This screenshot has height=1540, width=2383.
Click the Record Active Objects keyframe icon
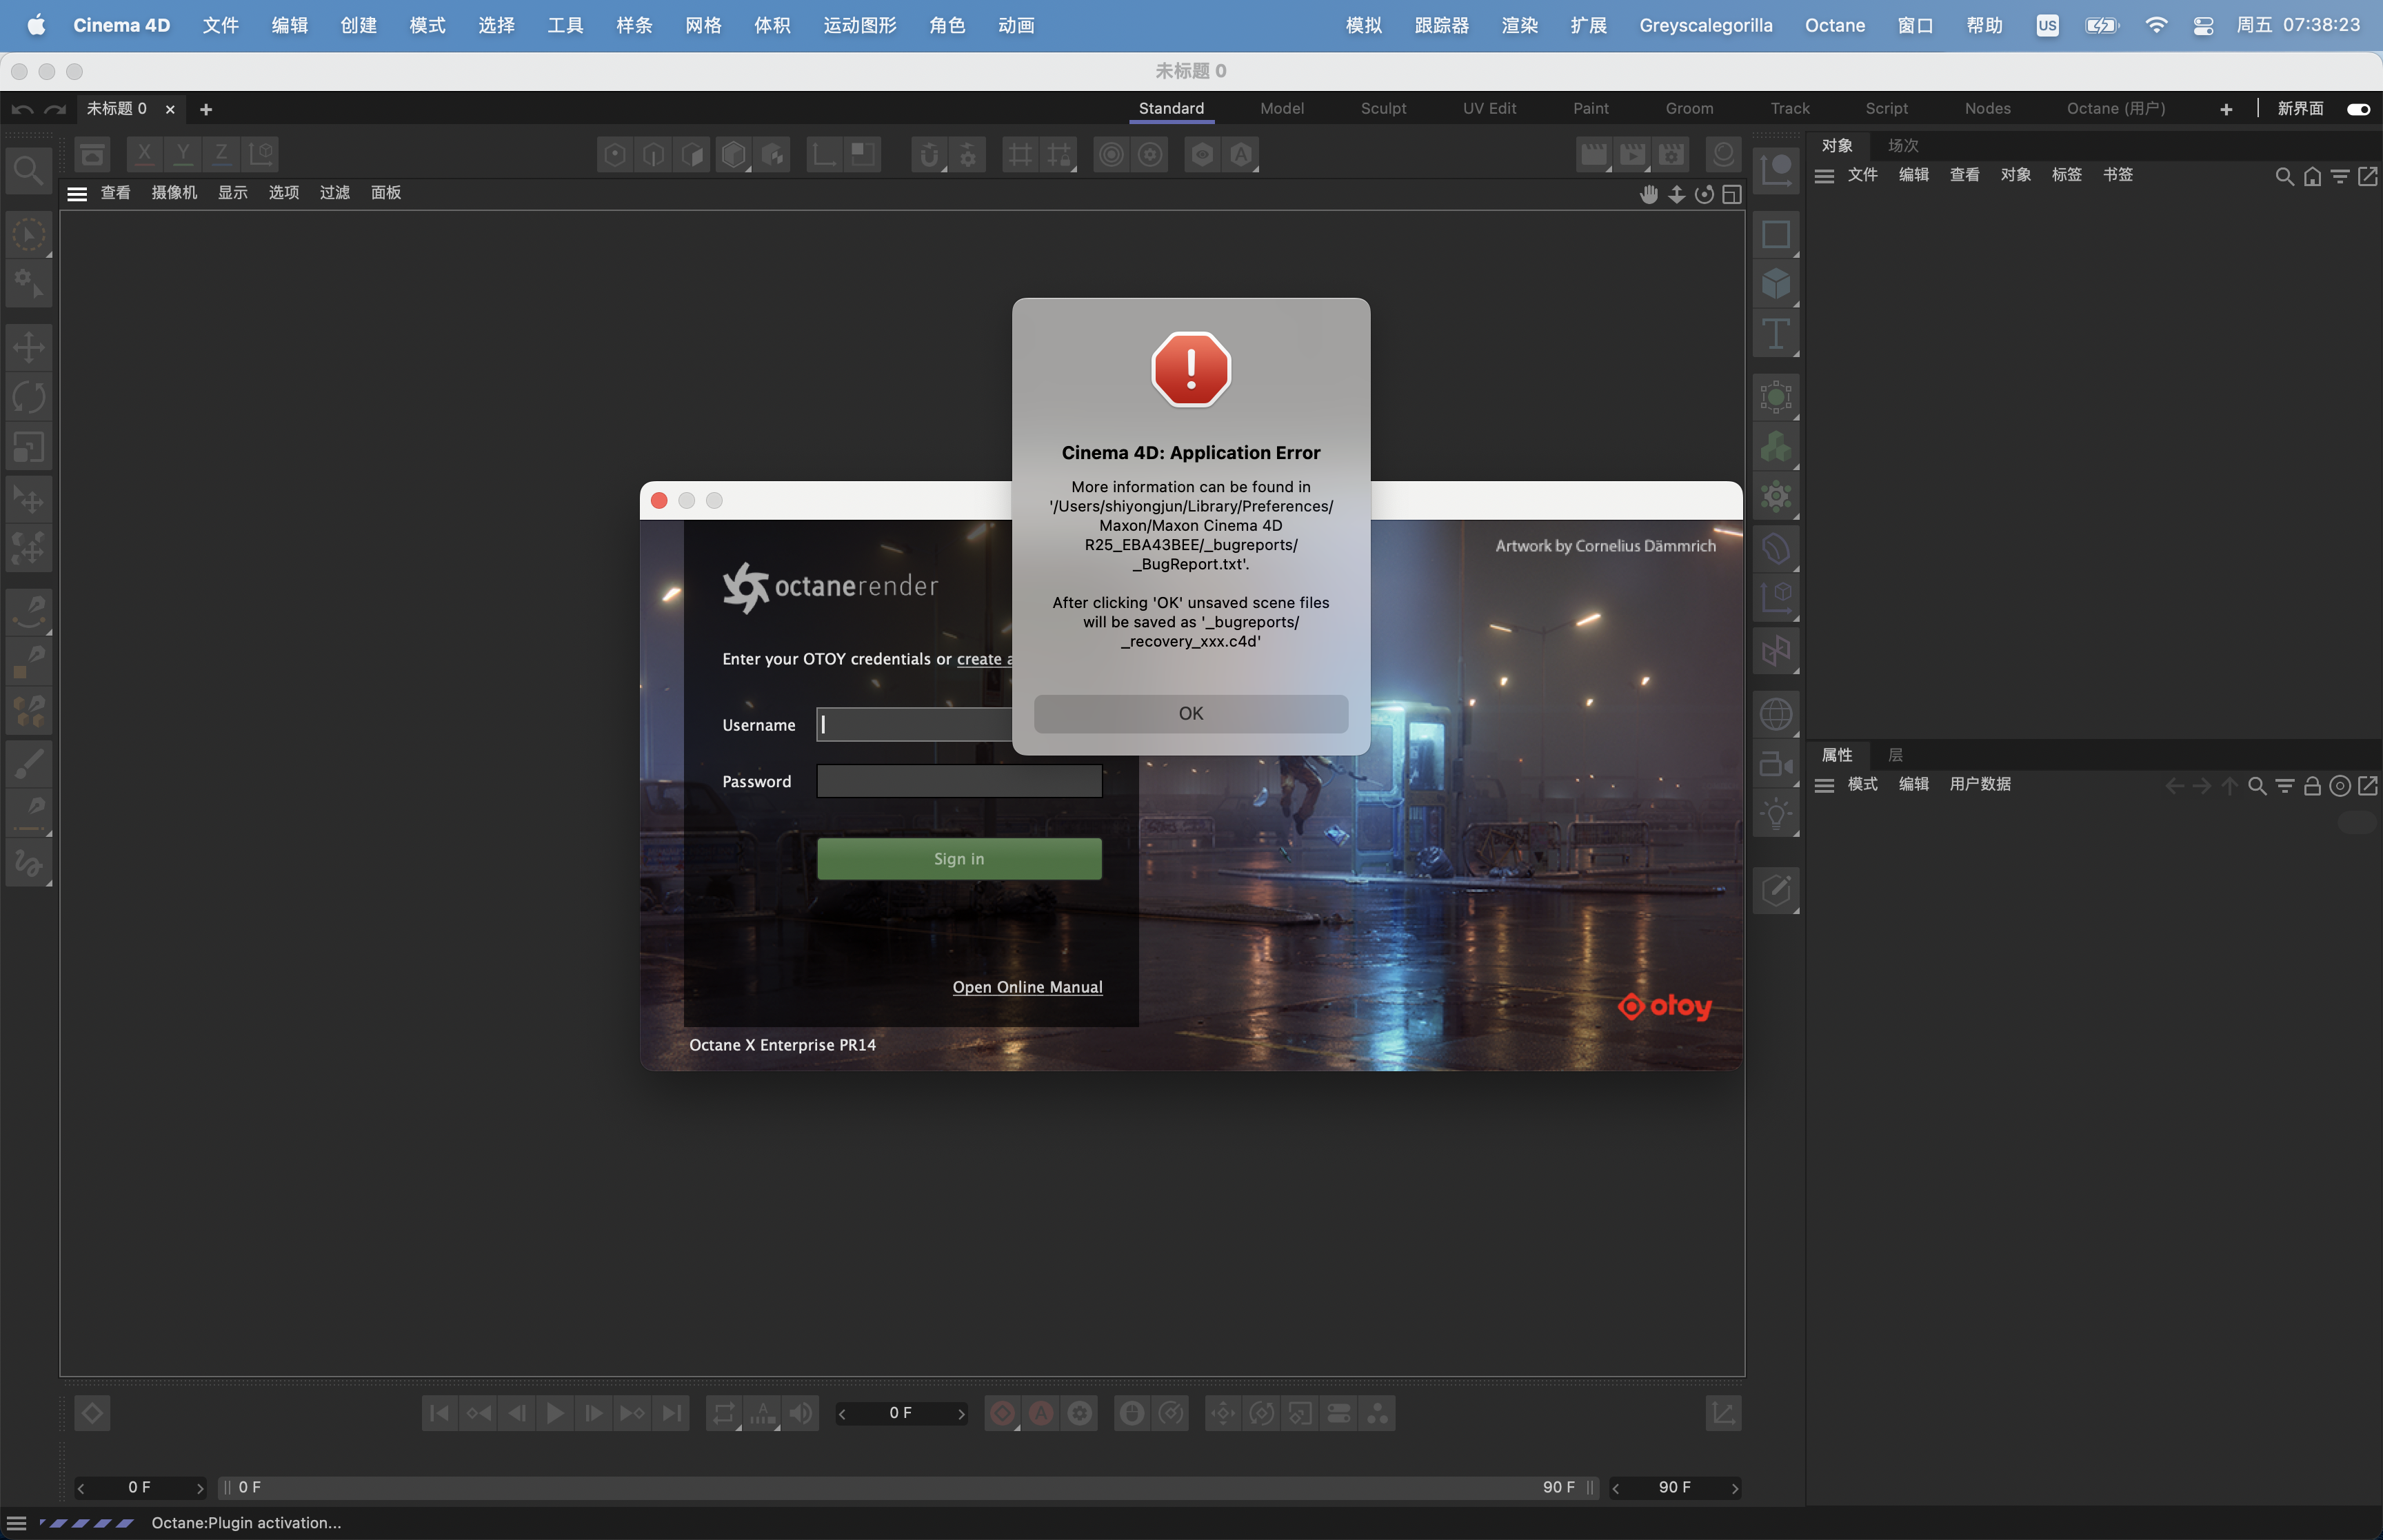tap(1002, 1413)
